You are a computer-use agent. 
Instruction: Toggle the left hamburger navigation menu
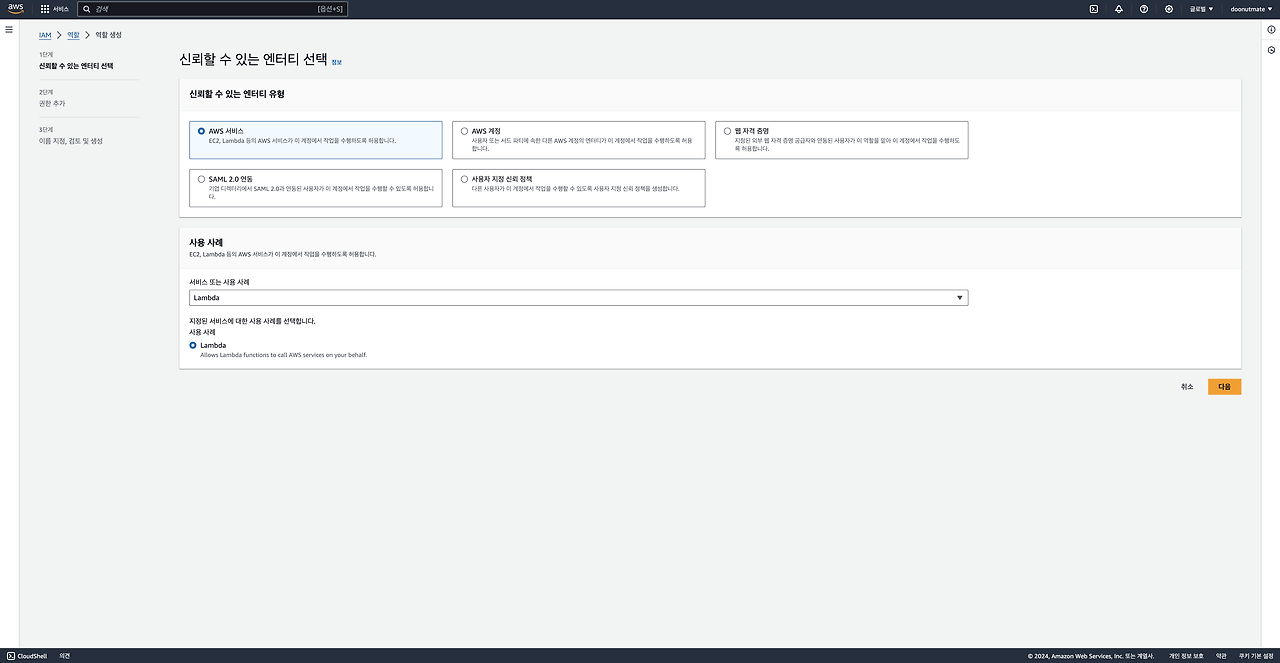point(9,30)
